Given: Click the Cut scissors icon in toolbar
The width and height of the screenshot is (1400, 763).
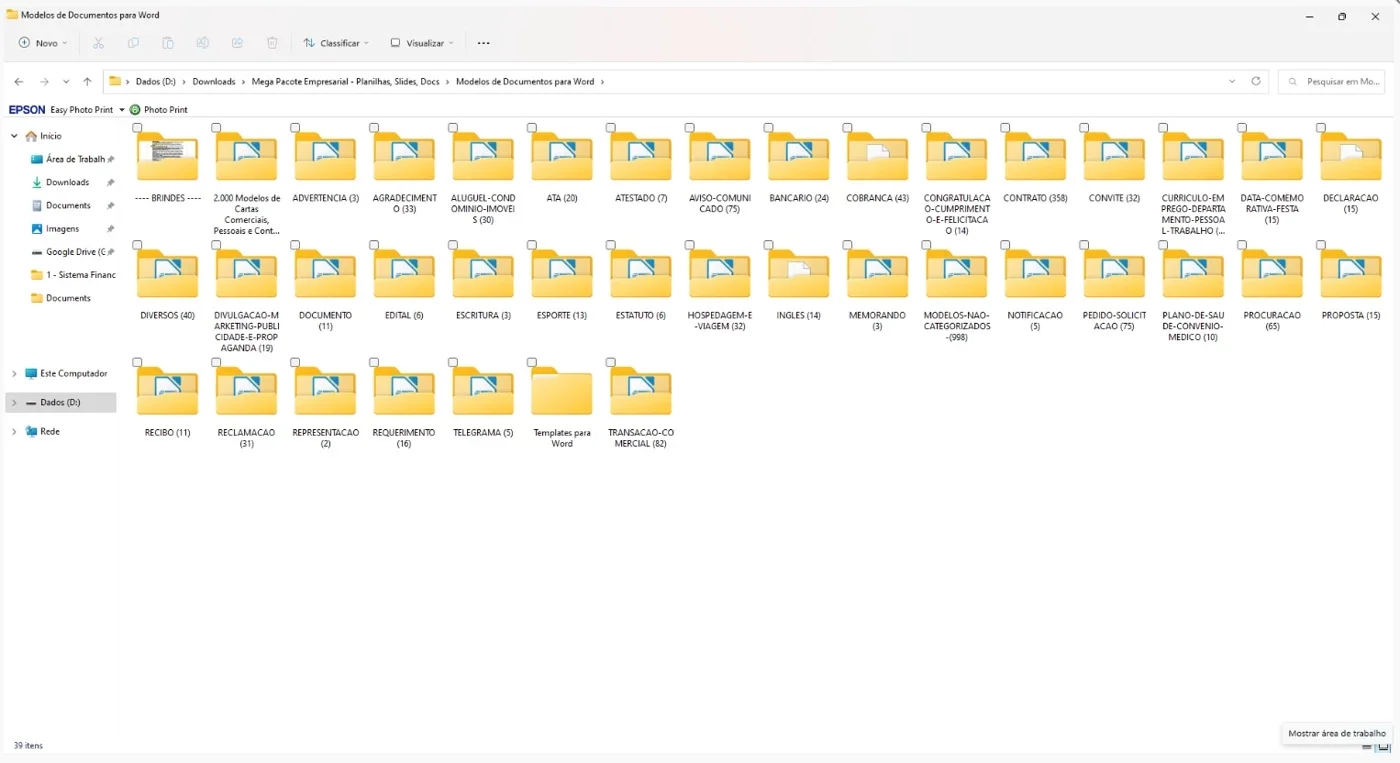Looking at the screenshot, I should 98,43.
